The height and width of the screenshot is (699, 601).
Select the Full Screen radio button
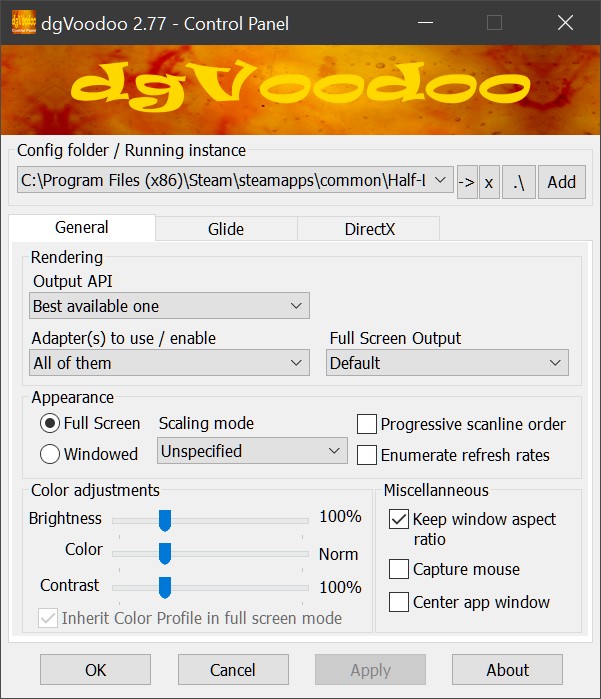pyautogui.click(x=50, y=423)
